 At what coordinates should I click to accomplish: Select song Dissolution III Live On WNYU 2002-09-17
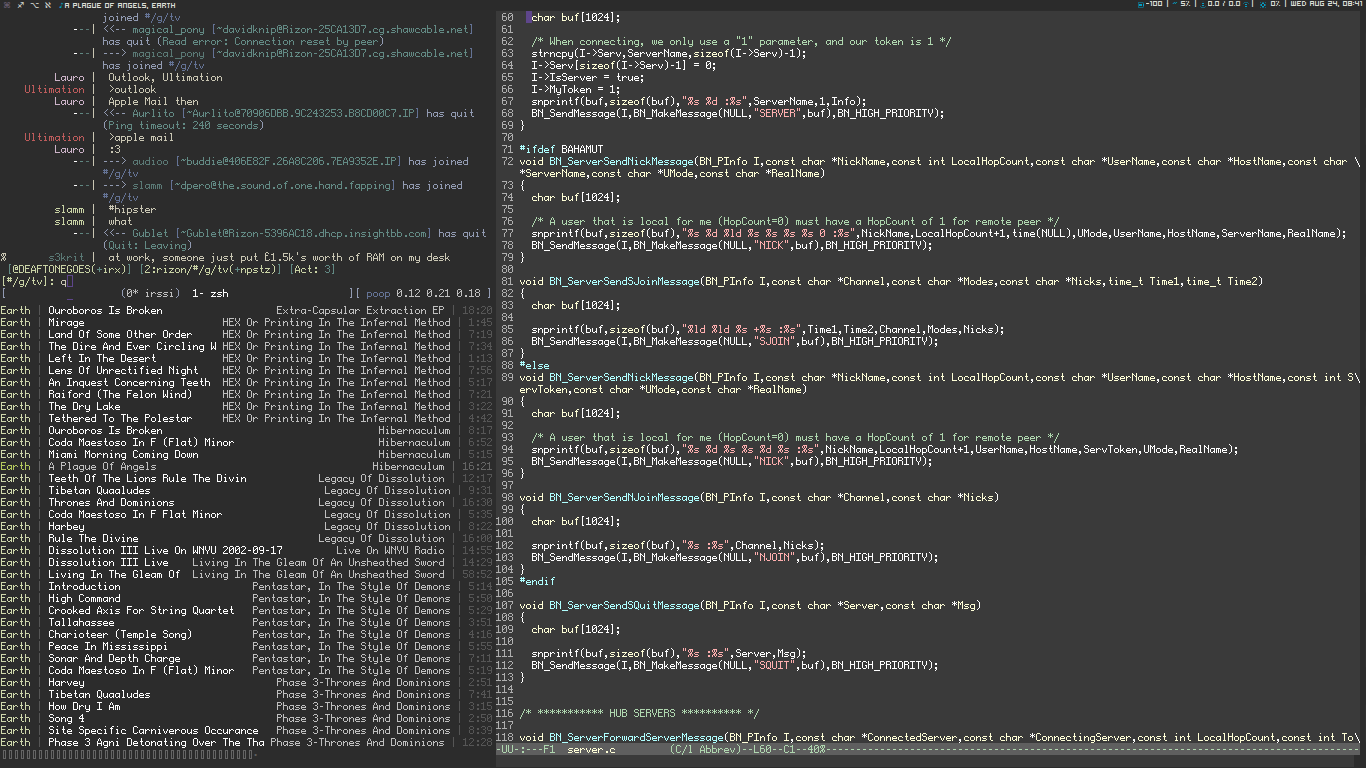point(246,551)
